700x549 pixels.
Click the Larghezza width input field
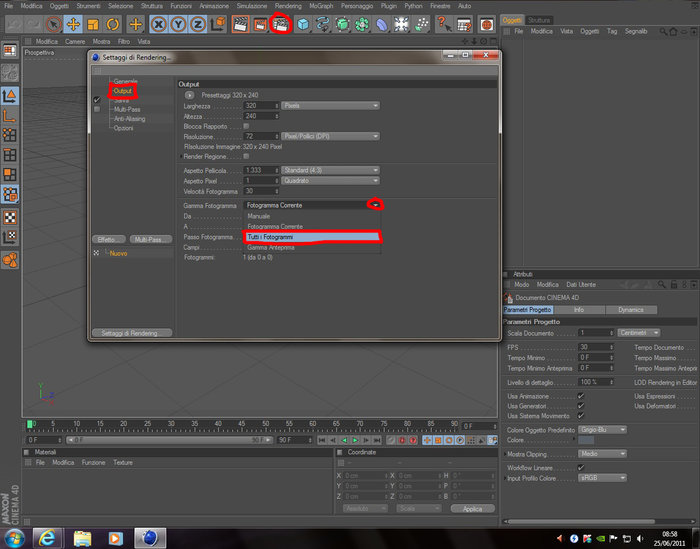[261, 106]
